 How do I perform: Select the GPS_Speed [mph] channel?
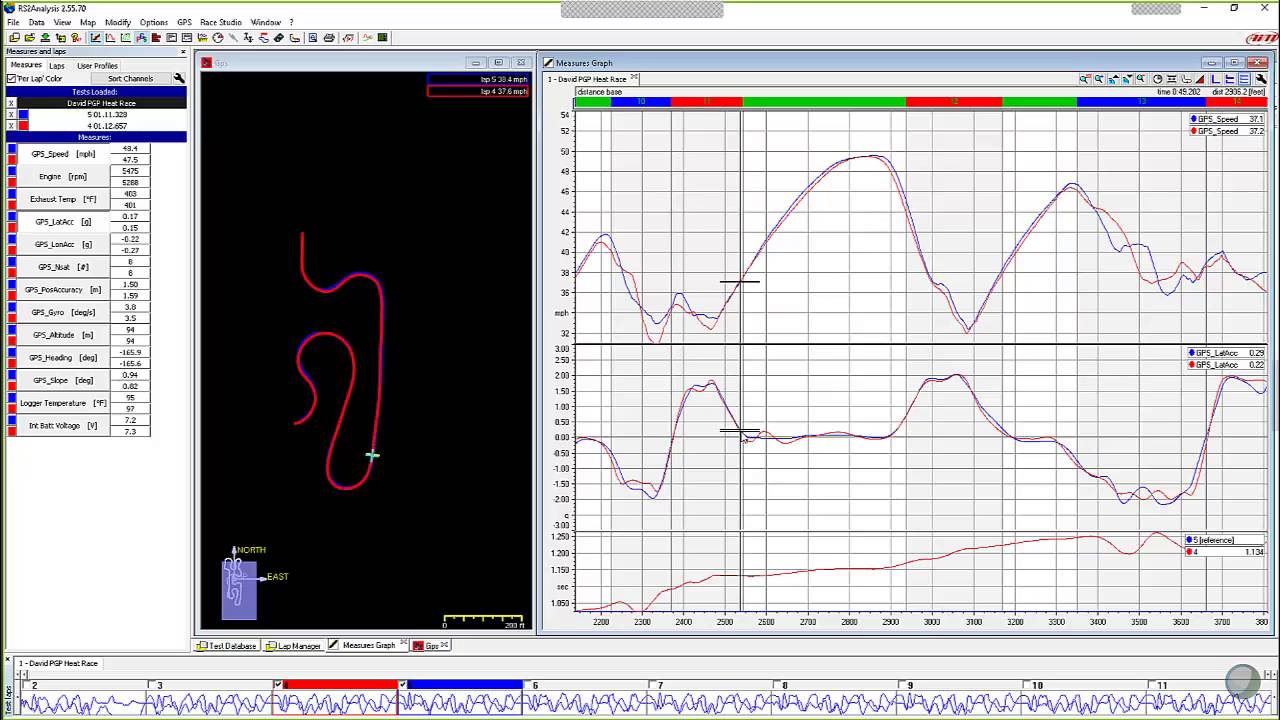tap(63, 154)
